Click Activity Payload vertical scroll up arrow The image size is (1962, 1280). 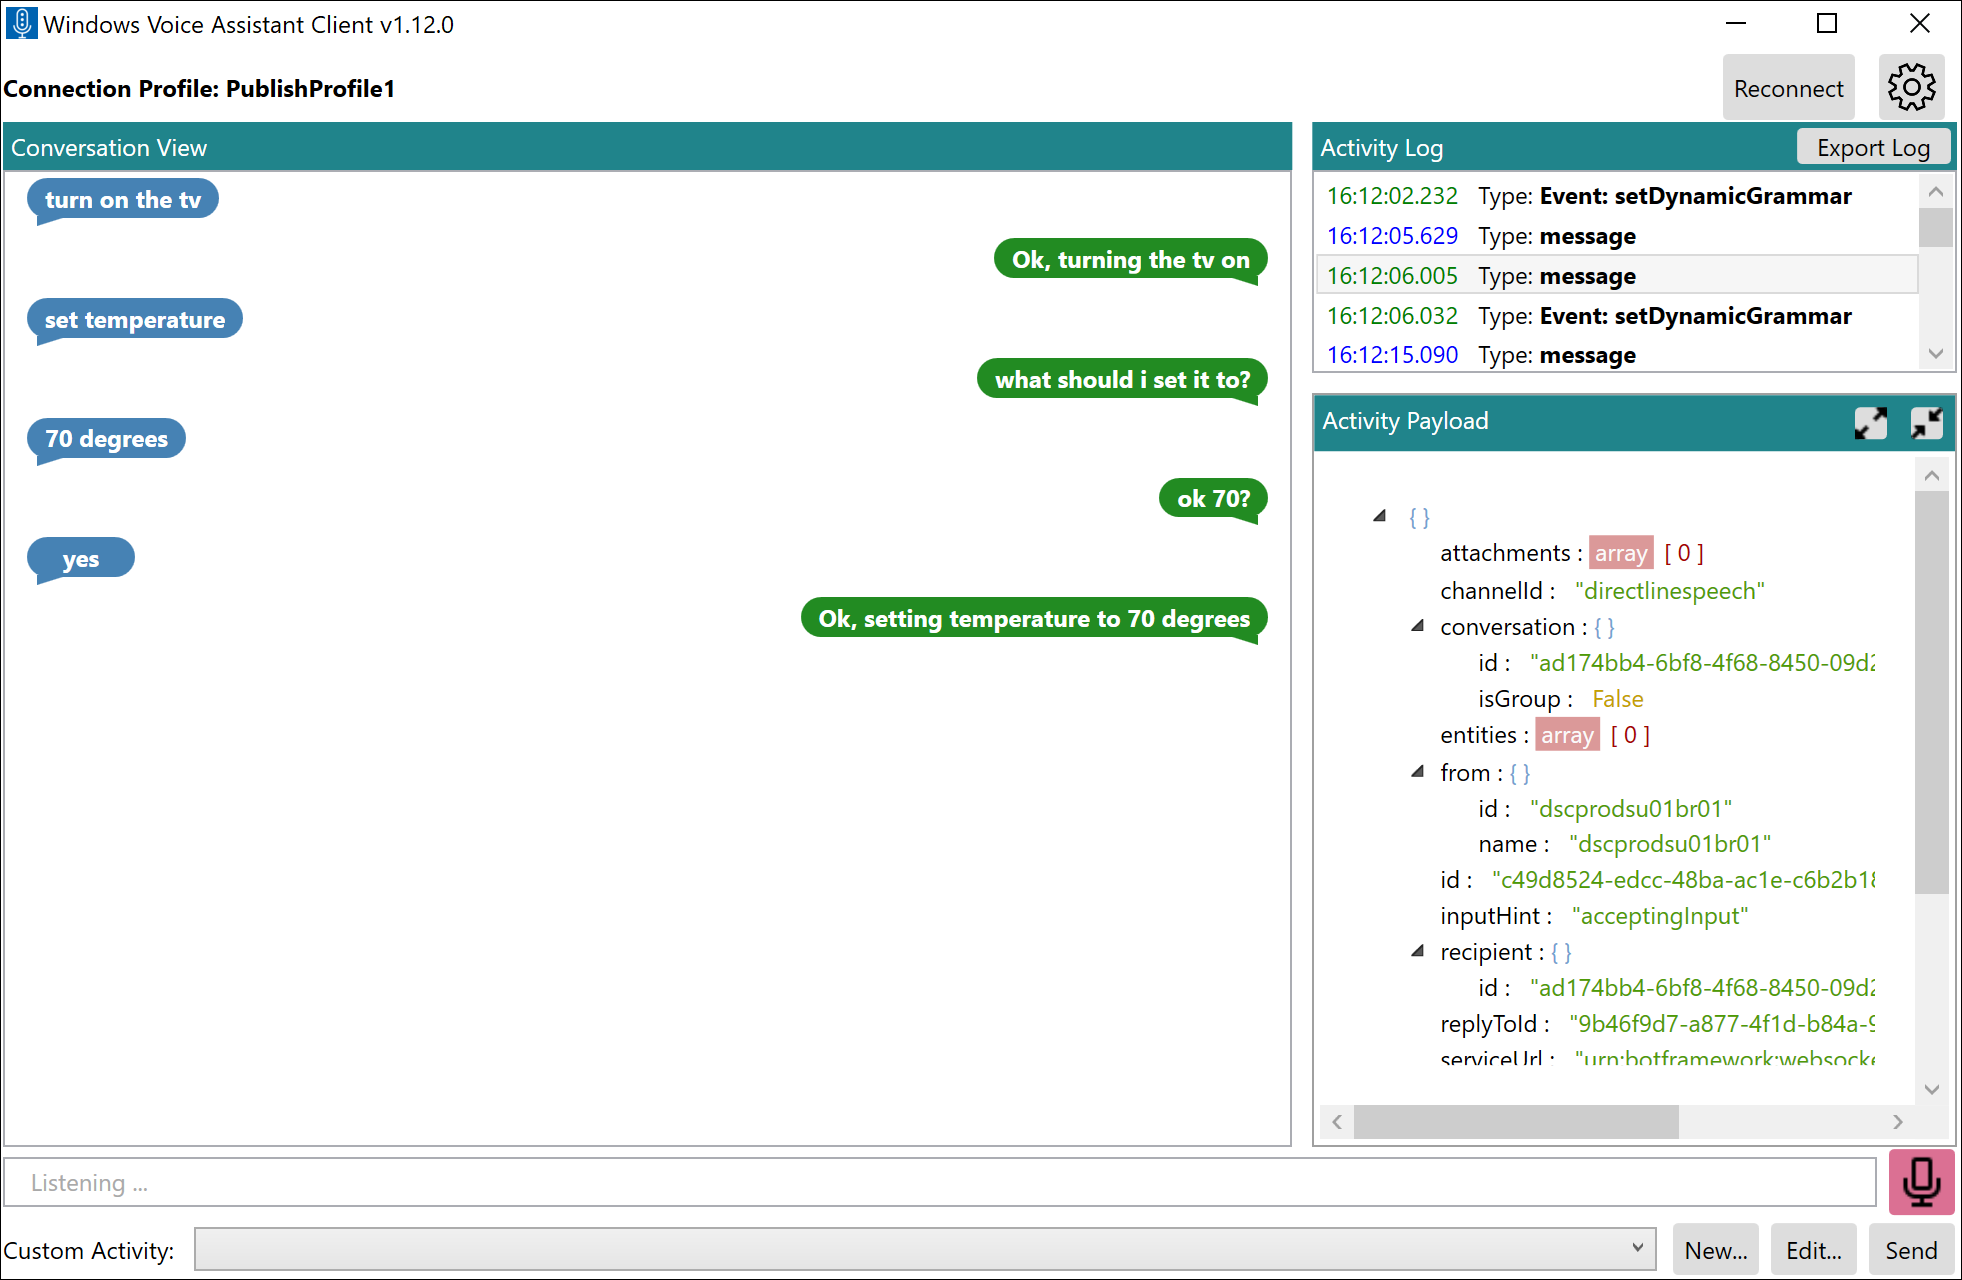click(x=1931, y=476)
